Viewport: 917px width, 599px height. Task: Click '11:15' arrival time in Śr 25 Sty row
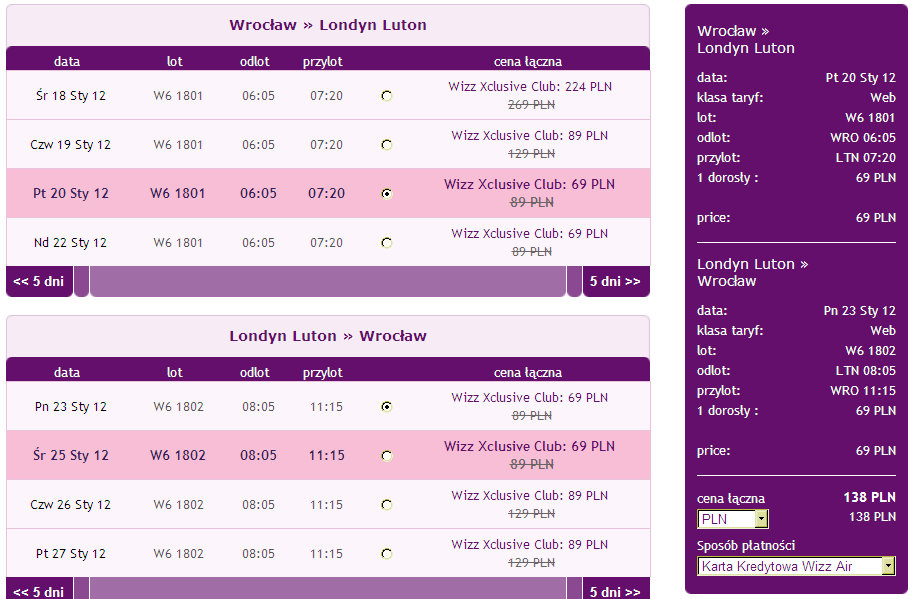coord(326,456)
